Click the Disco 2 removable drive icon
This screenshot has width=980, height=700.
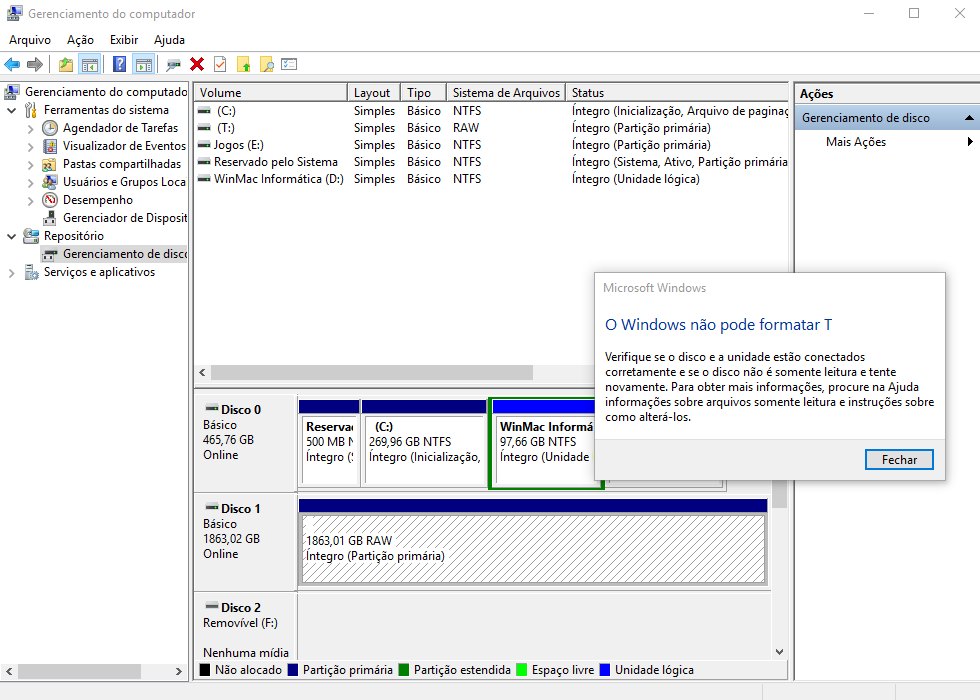coord(212,606)
